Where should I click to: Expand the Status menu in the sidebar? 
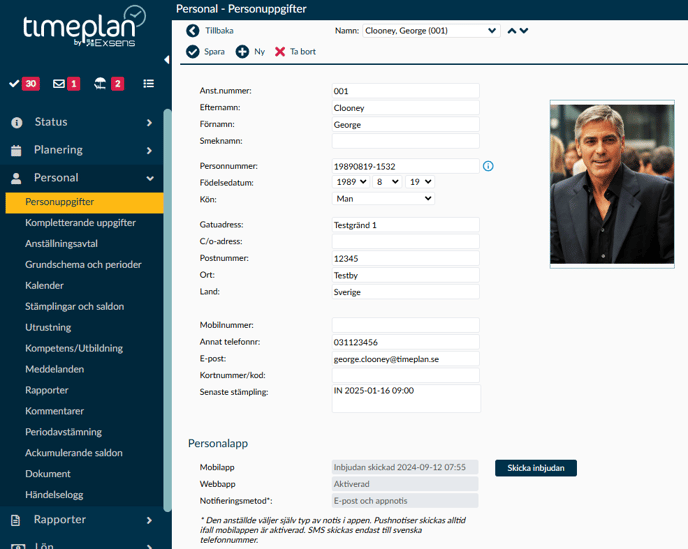(82, 122)
